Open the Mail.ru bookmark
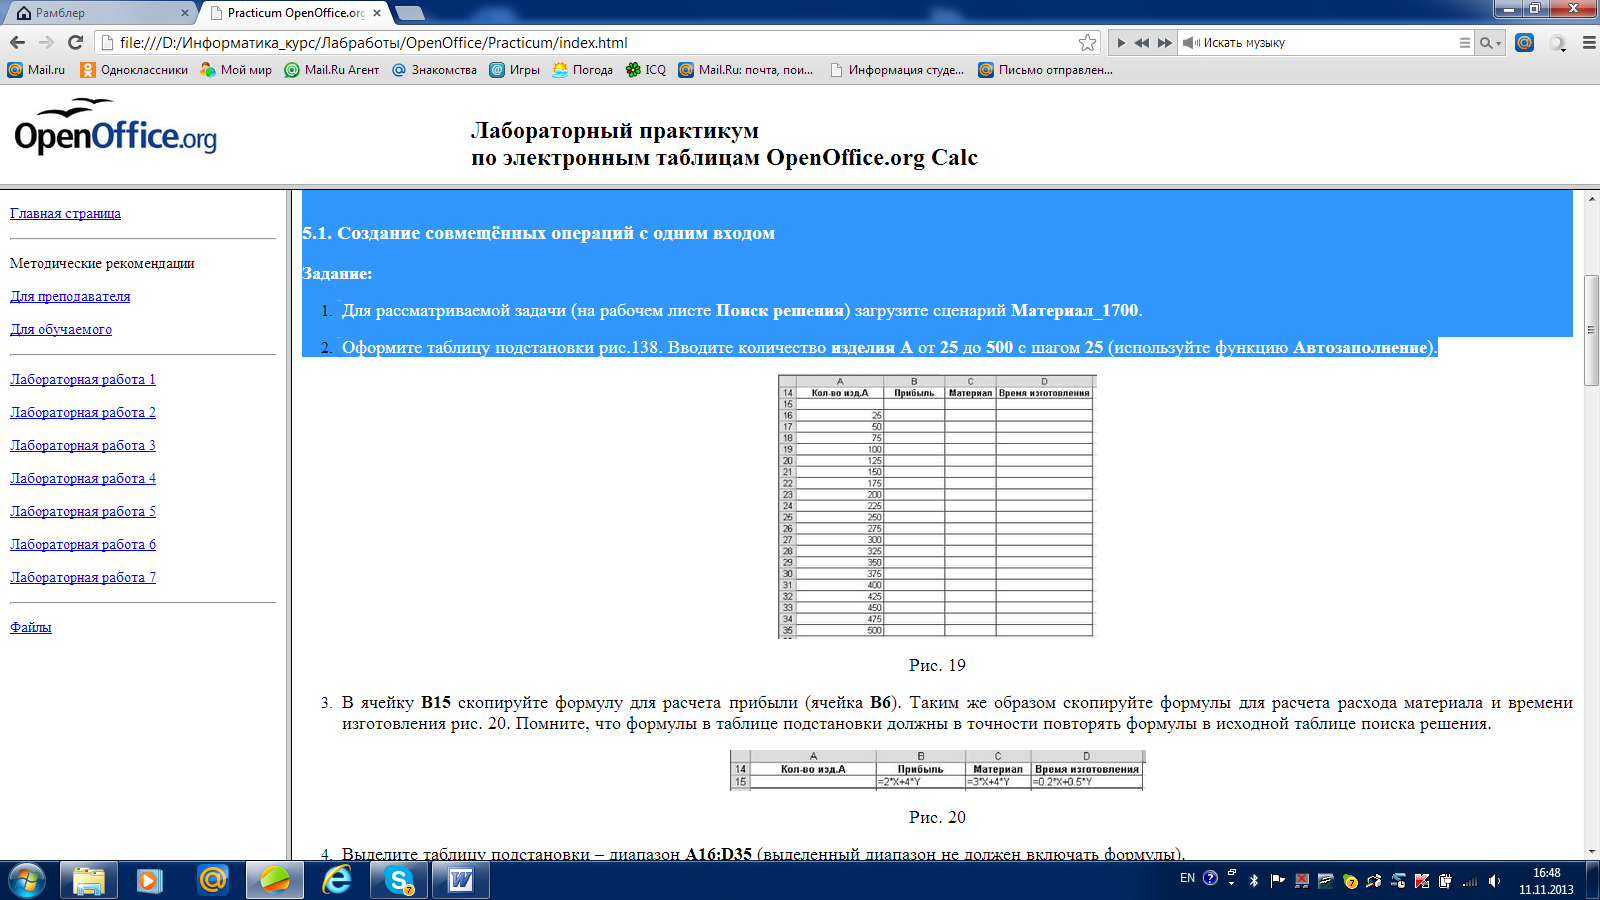 pos(36,70)
